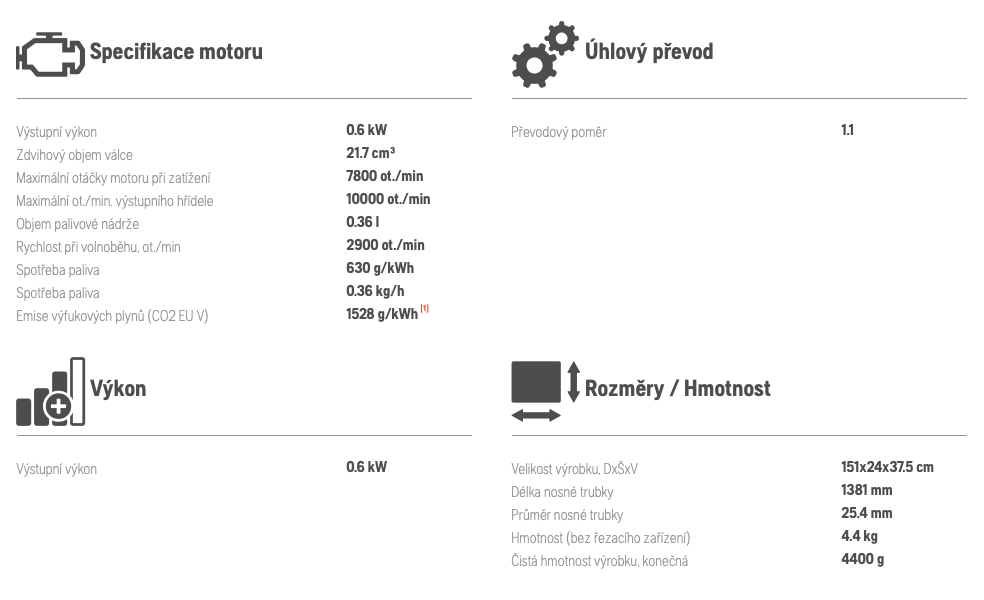Select the Specifikace motoru heading
The image size is (984, 600).
click(x=176, y=51)
